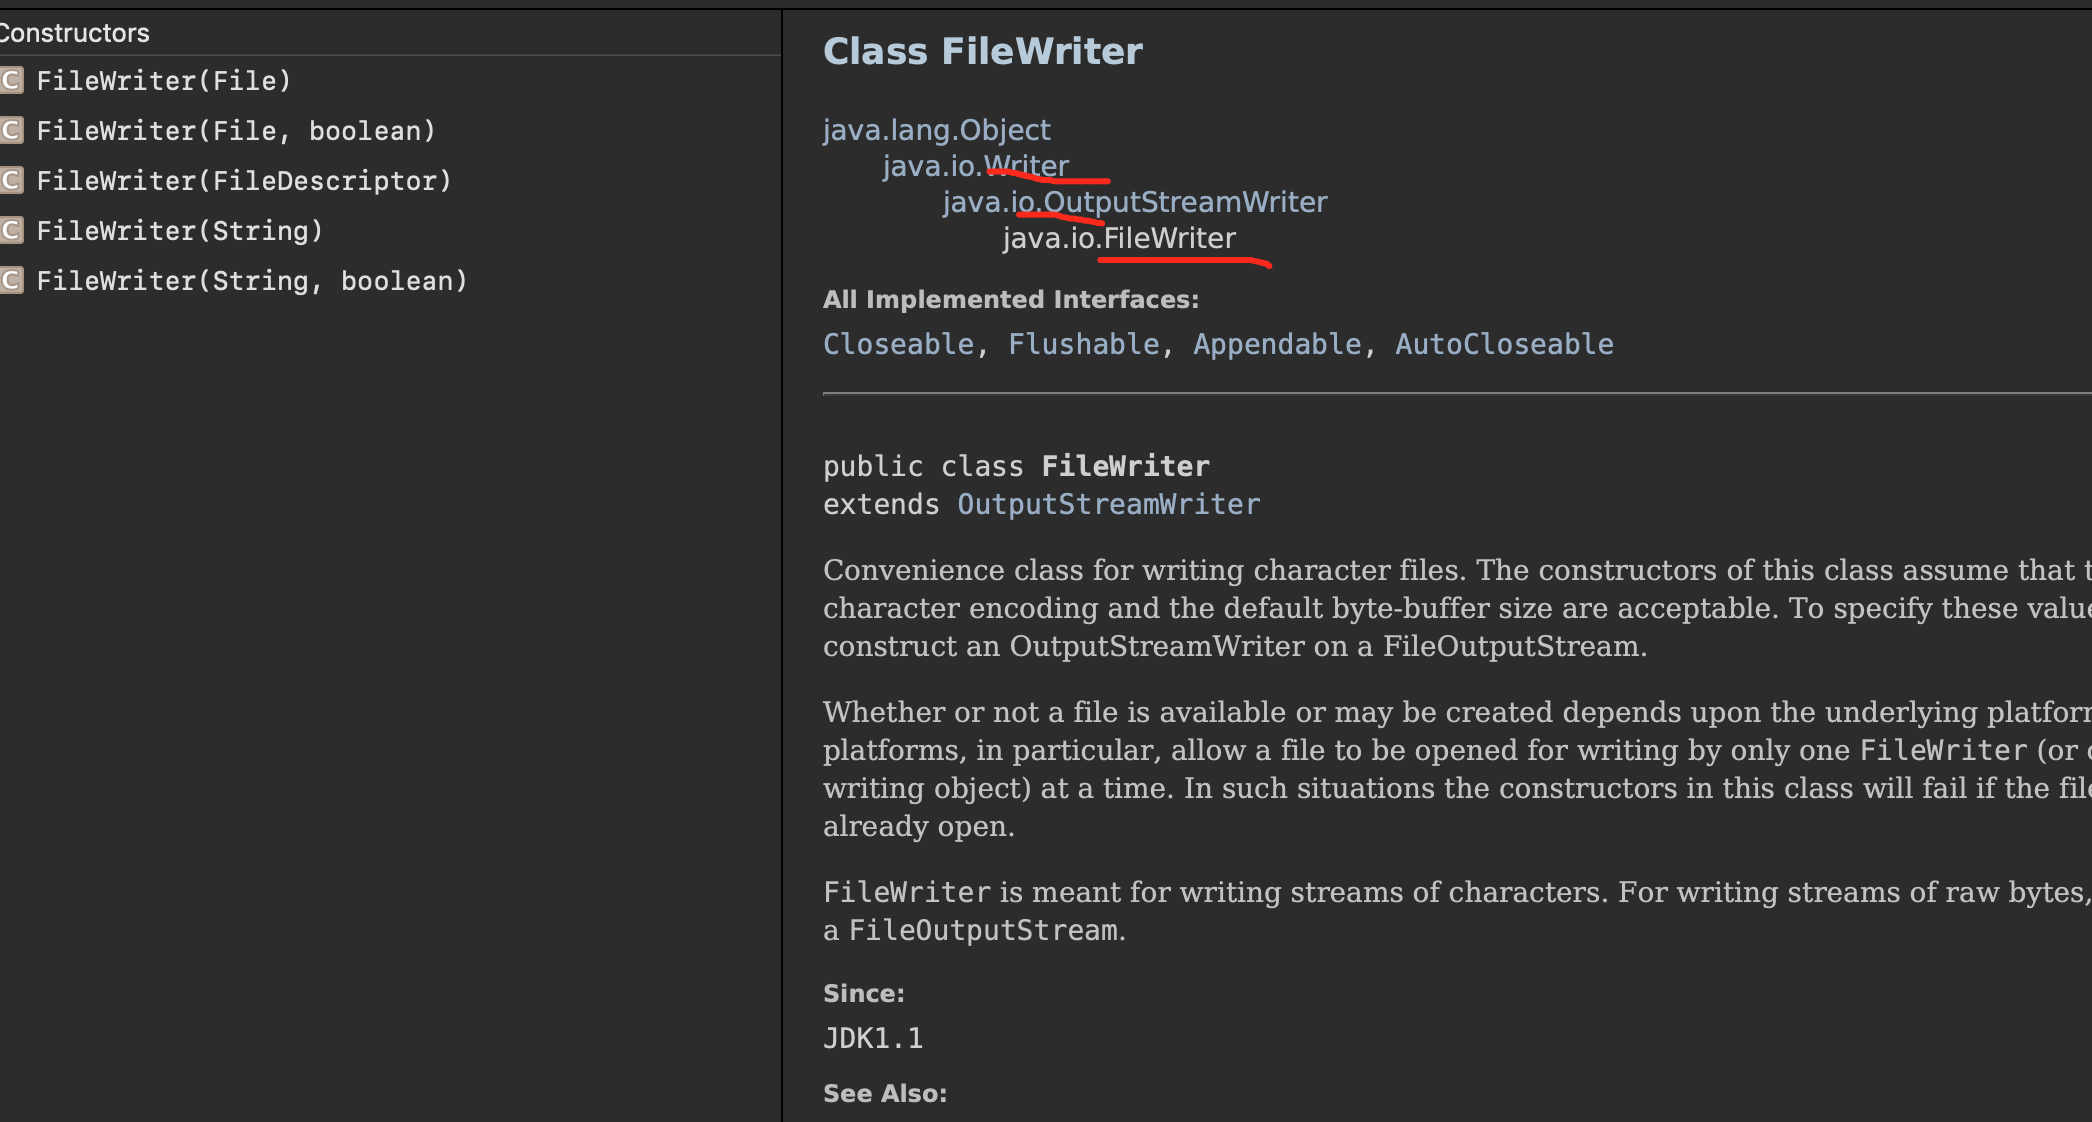
Task: Open FileWriter(String, boolean) constructor entry
Action: [252, 281]
